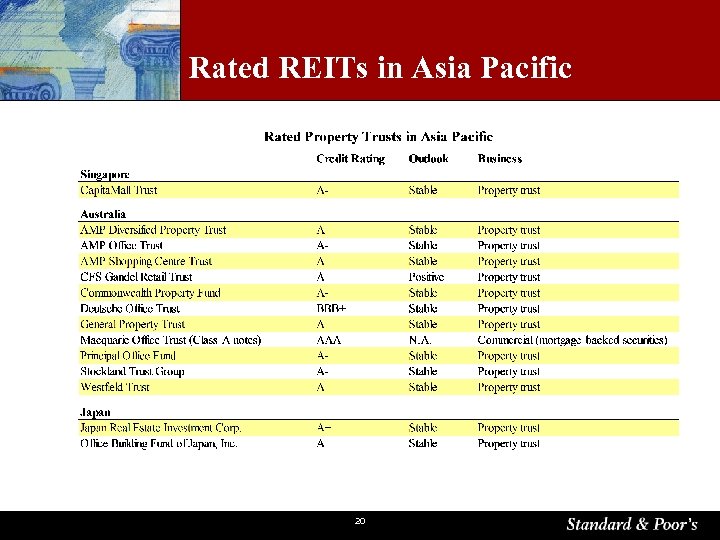Click the 'Outlook' column header
720x540 pixels.
coord(428,158)
